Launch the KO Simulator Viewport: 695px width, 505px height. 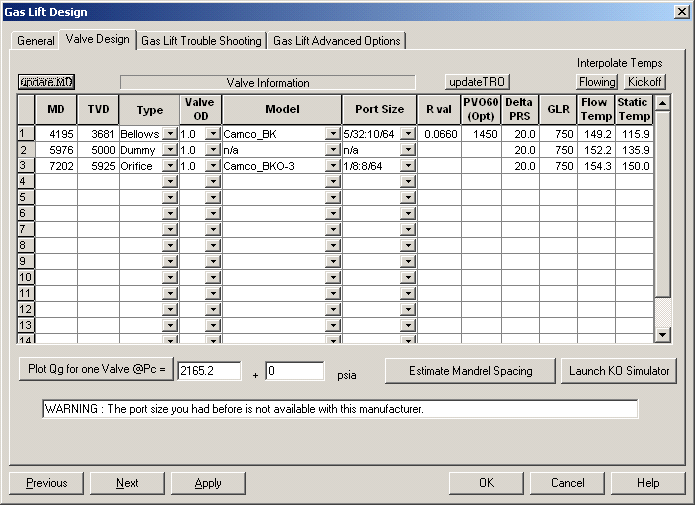[619, 371]
